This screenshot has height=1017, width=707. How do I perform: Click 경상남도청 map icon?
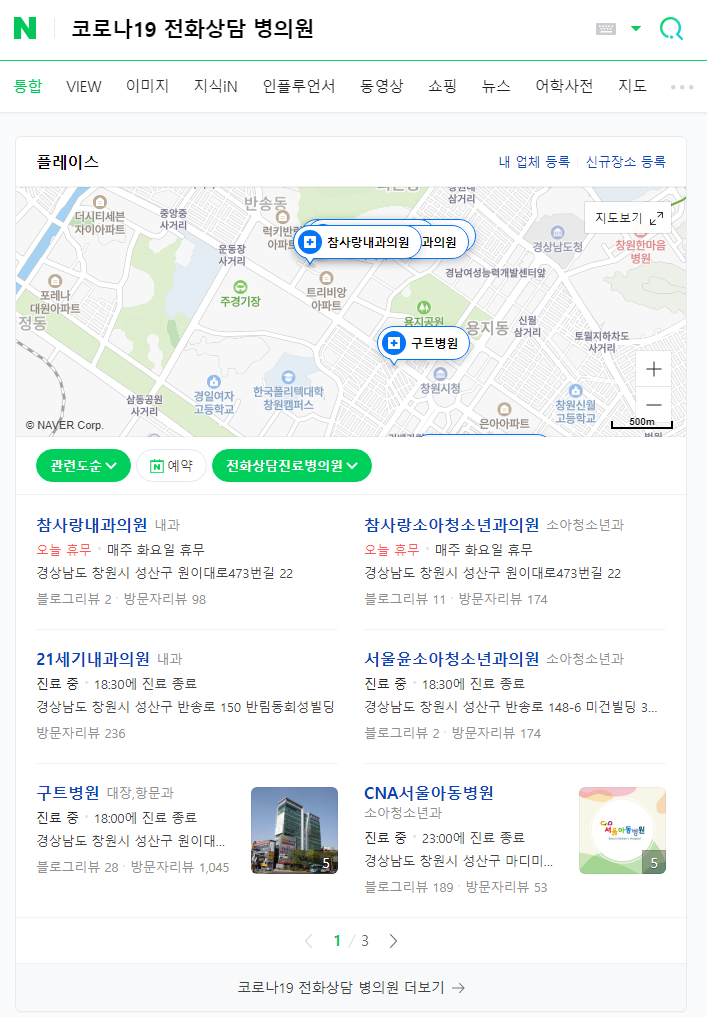tap(558, 232)
